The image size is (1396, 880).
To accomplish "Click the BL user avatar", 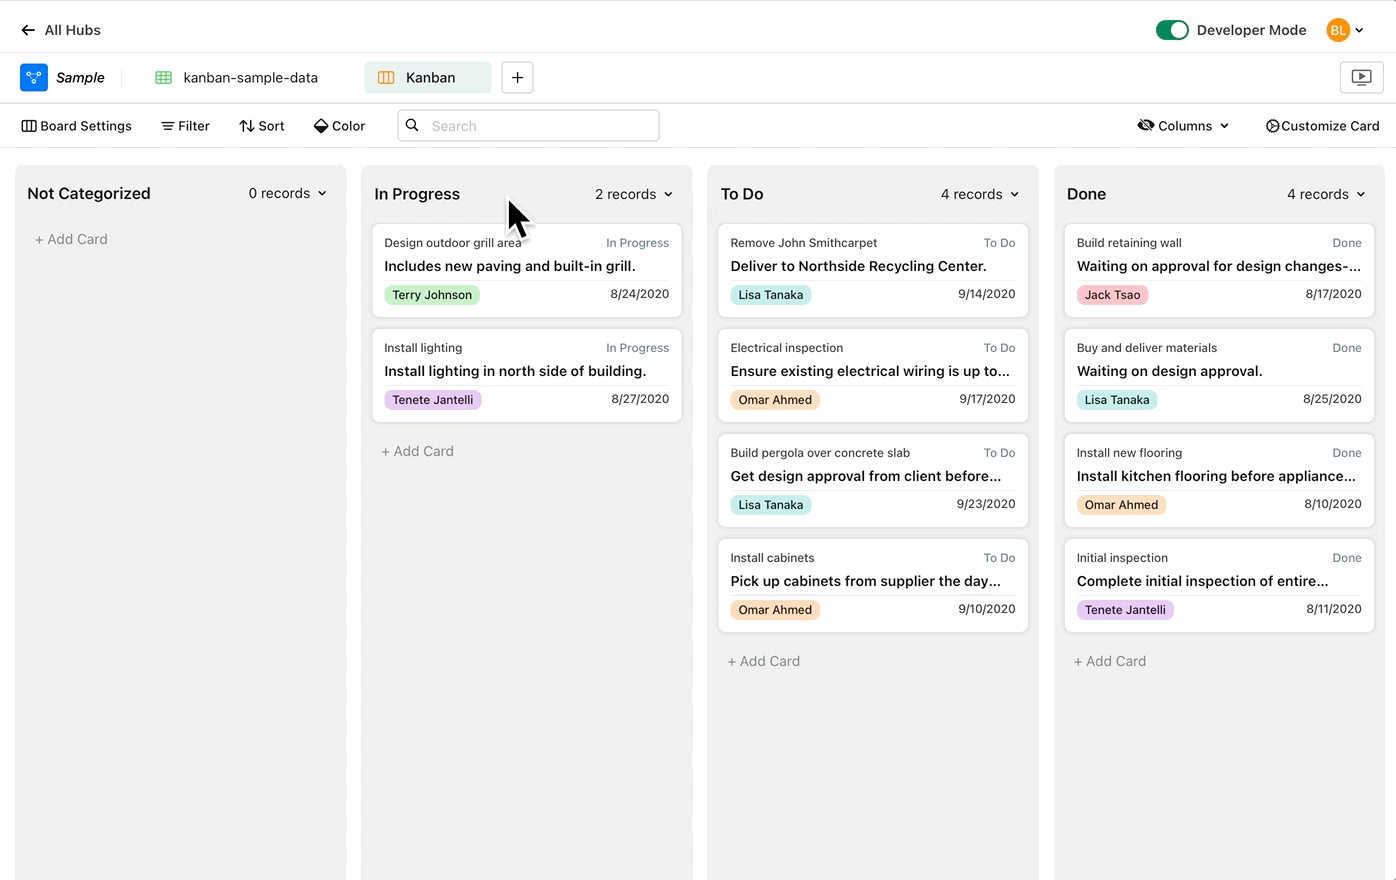I will [1337, 30].
